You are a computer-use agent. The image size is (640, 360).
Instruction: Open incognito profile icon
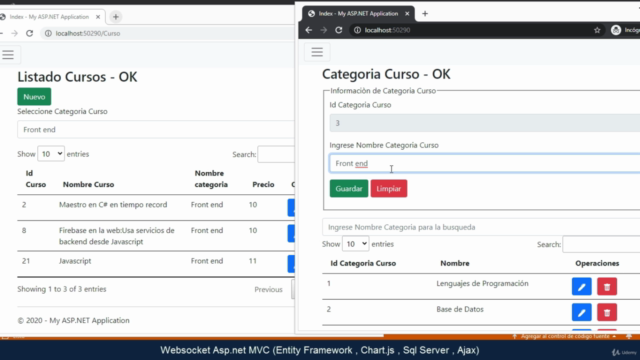(x=616, y=30)
